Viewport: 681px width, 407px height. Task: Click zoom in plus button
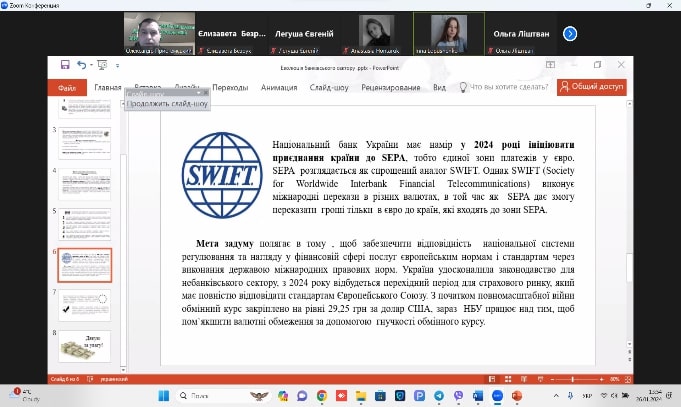[x=602, y=379]
